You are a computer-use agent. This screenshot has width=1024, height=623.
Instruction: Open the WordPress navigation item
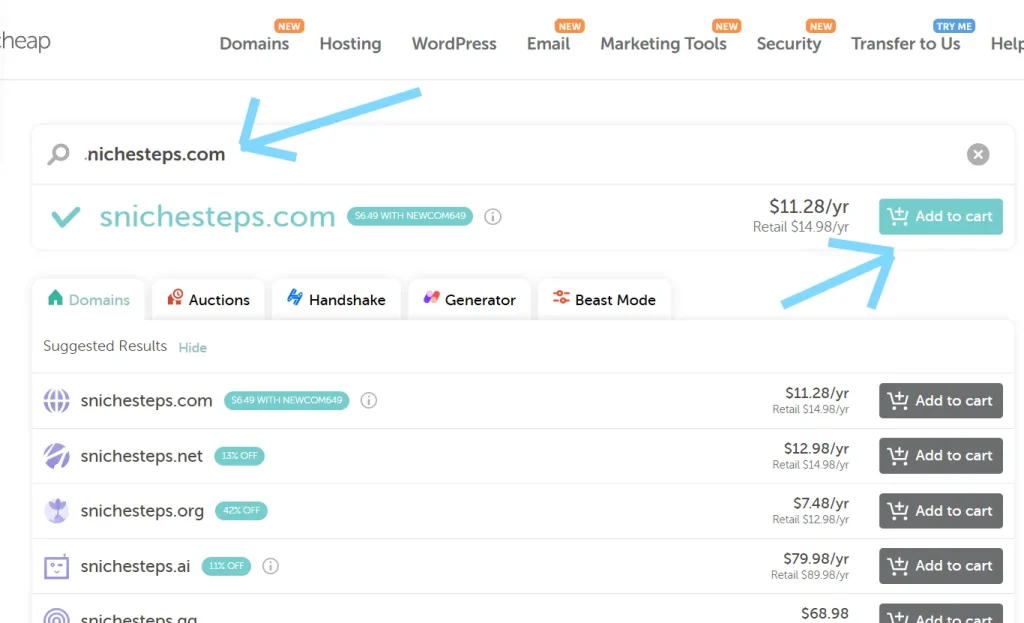pos(454,44)
